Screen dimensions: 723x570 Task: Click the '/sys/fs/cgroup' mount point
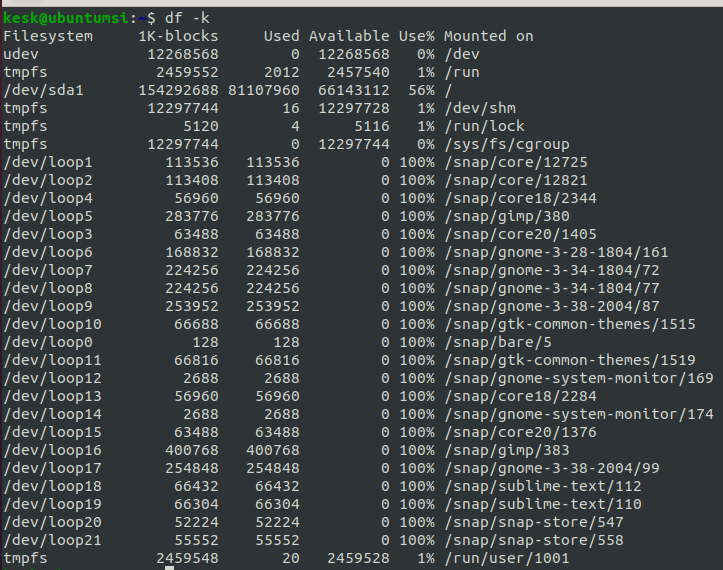[507, 144]
